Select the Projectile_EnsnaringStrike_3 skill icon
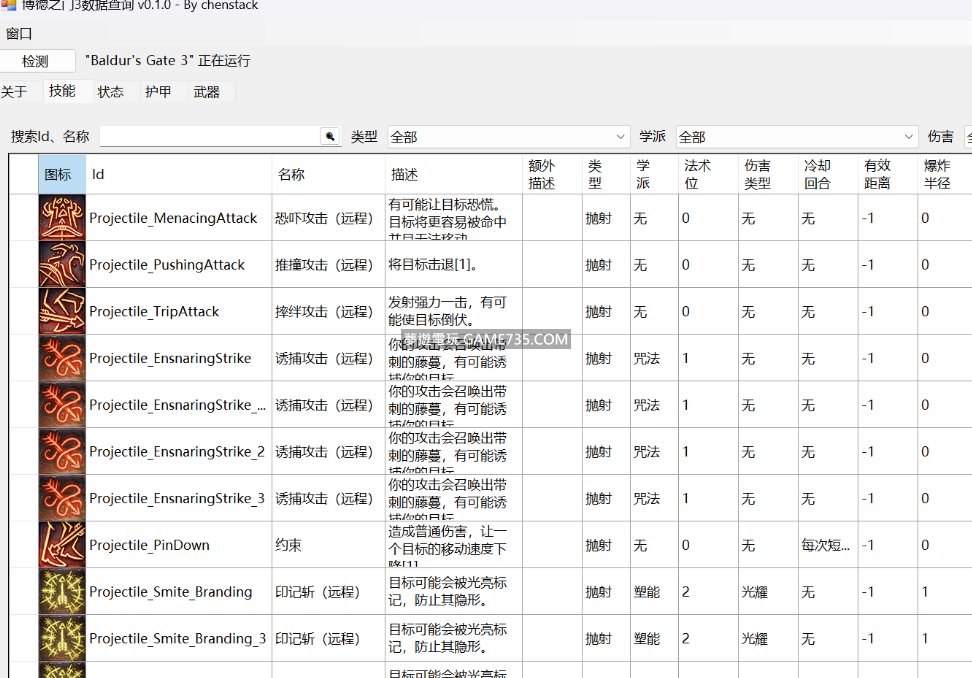 pyautogui.click(x=62, y=498)
